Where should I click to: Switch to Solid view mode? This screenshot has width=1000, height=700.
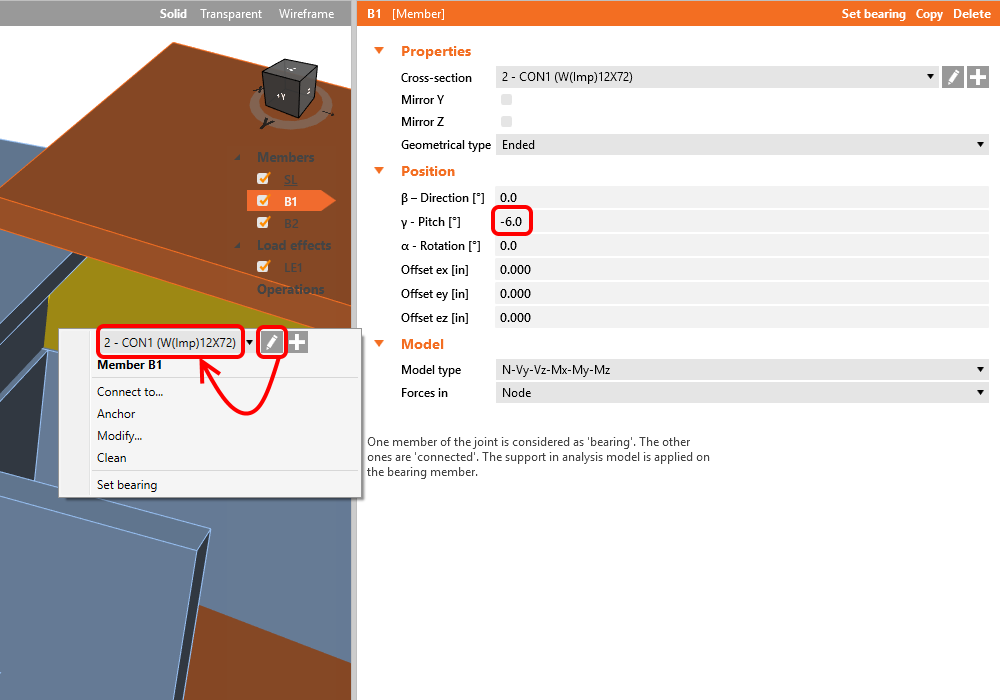coord(173,13)
